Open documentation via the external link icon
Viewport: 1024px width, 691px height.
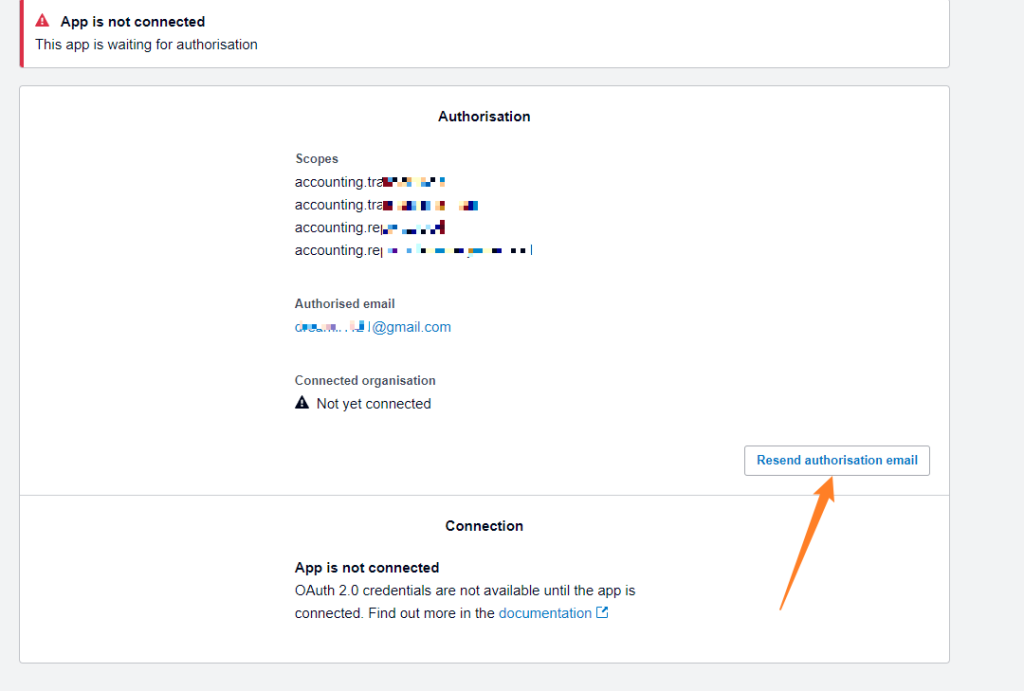pos(602,612)
